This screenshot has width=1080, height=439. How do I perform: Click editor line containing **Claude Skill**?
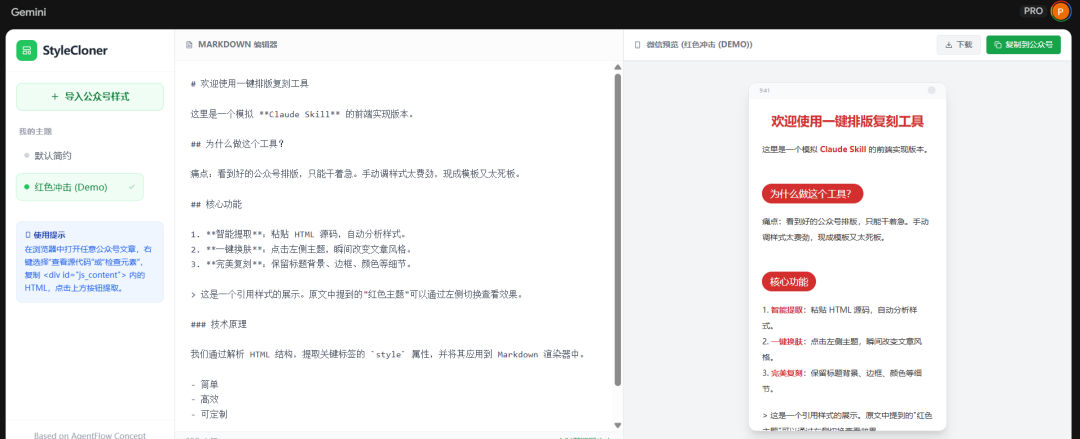click(x=302, y=114)
